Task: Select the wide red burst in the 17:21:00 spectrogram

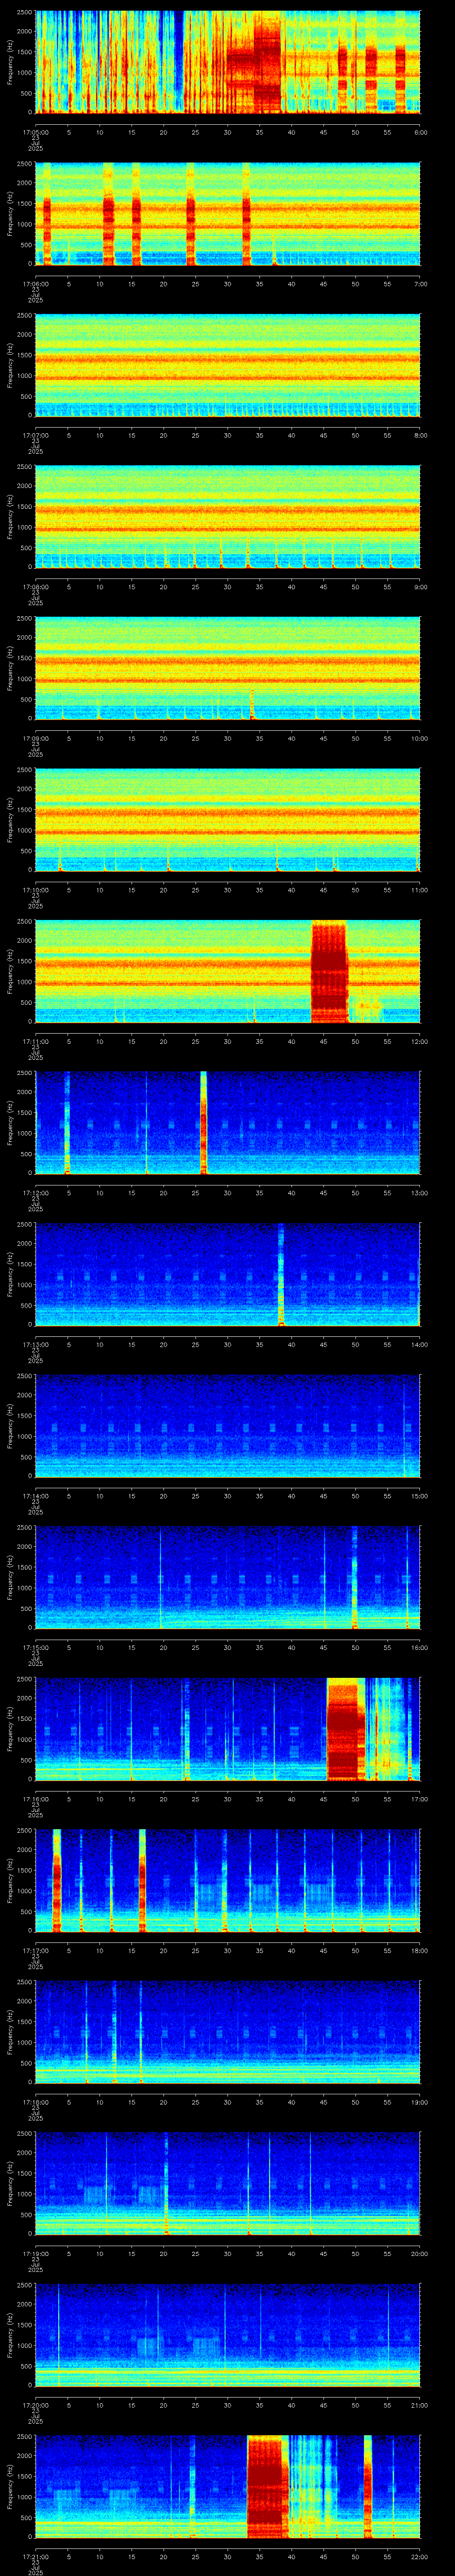Action: tap(267, 2487)
